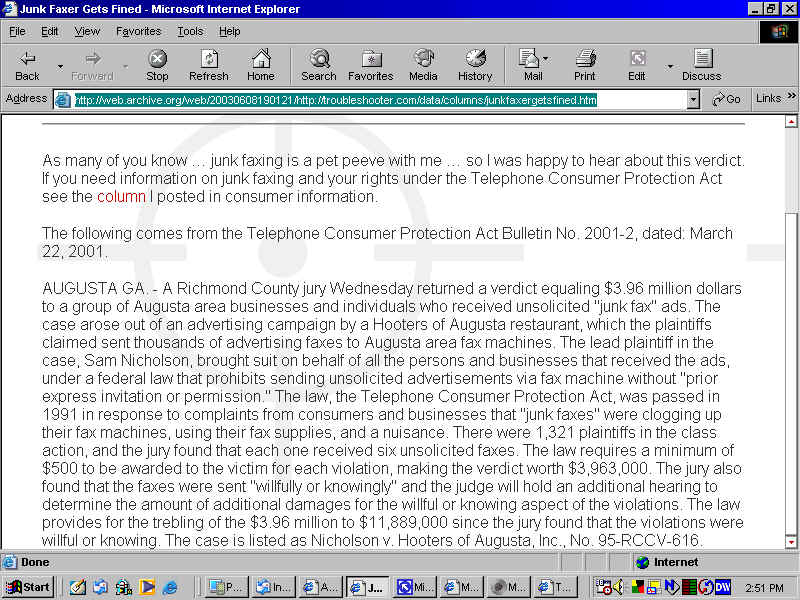Click the page icon in address bar

click(62, 99)
